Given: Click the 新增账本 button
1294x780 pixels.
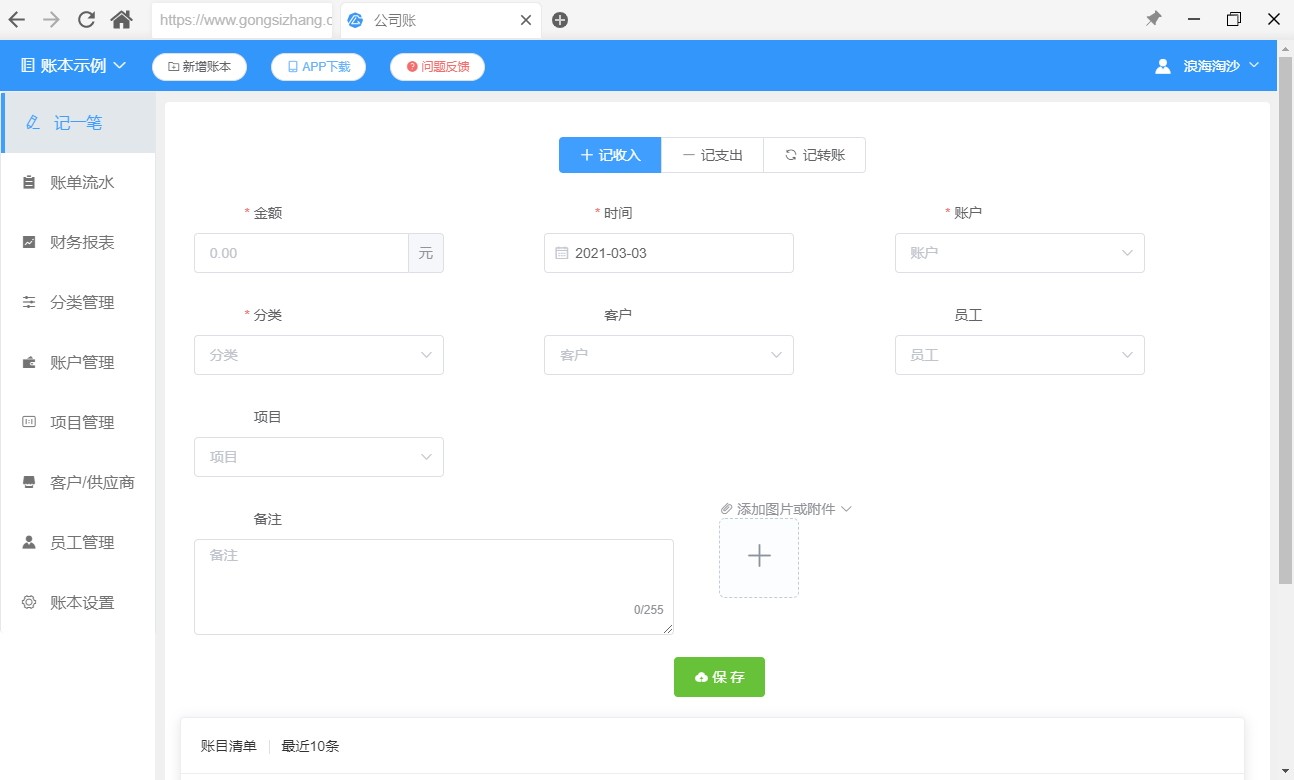Looking at the screenshot, I should pos(199,67).
